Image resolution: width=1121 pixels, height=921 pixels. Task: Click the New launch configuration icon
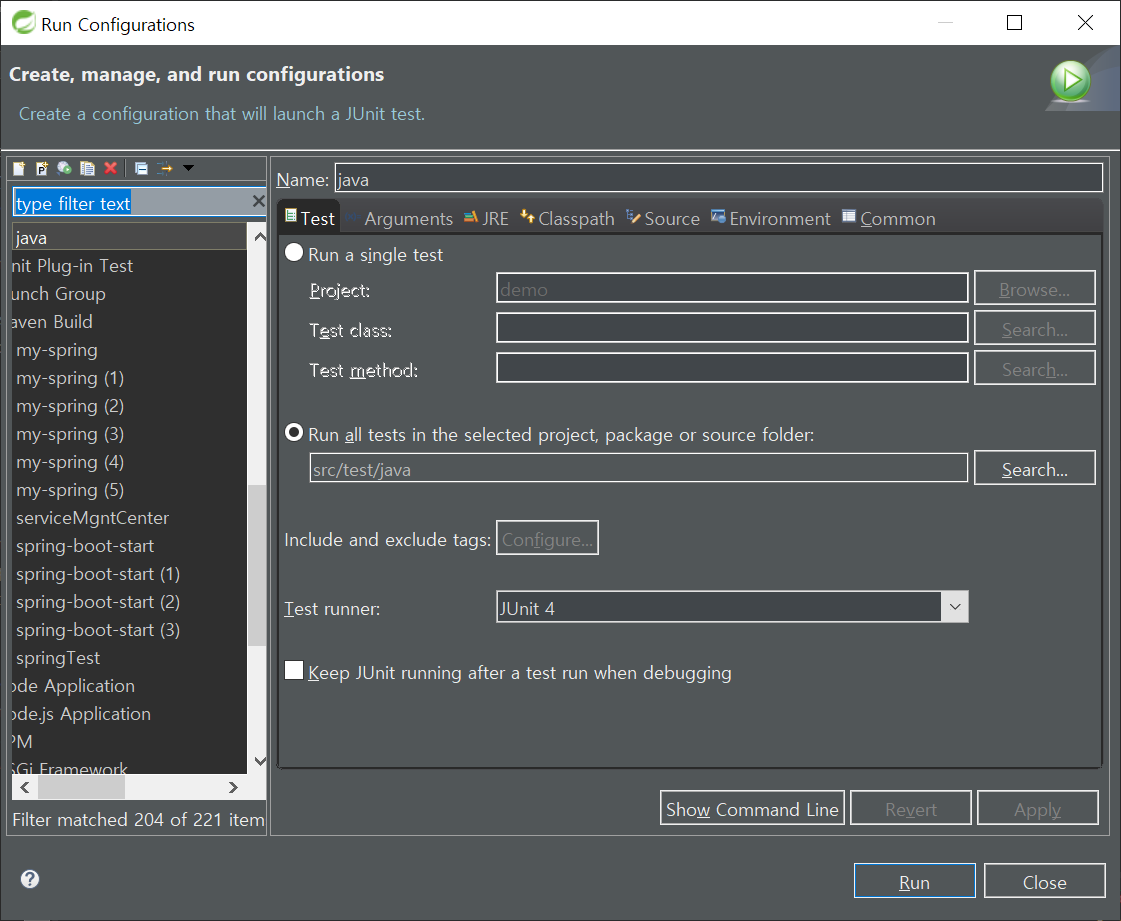pyautogui.click(x=19, y=168)
